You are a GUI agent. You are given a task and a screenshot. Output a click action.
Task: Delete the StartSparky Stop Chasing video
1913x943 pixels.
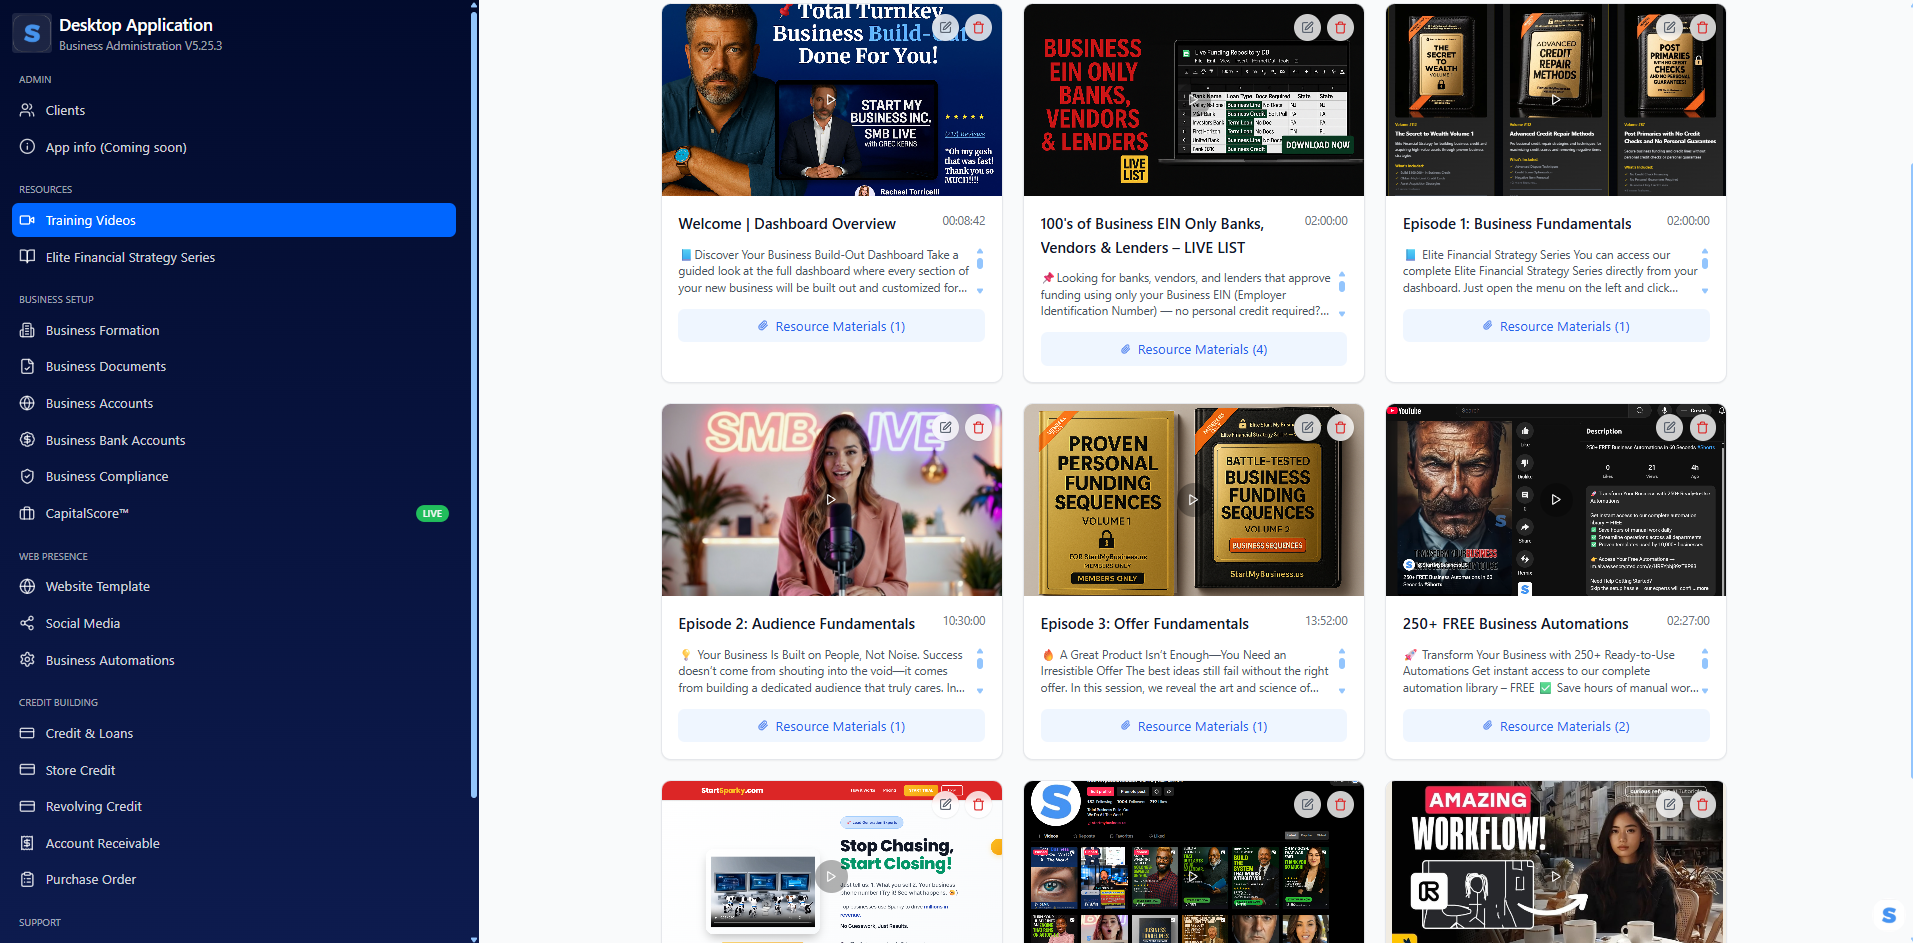coord(979,804)
